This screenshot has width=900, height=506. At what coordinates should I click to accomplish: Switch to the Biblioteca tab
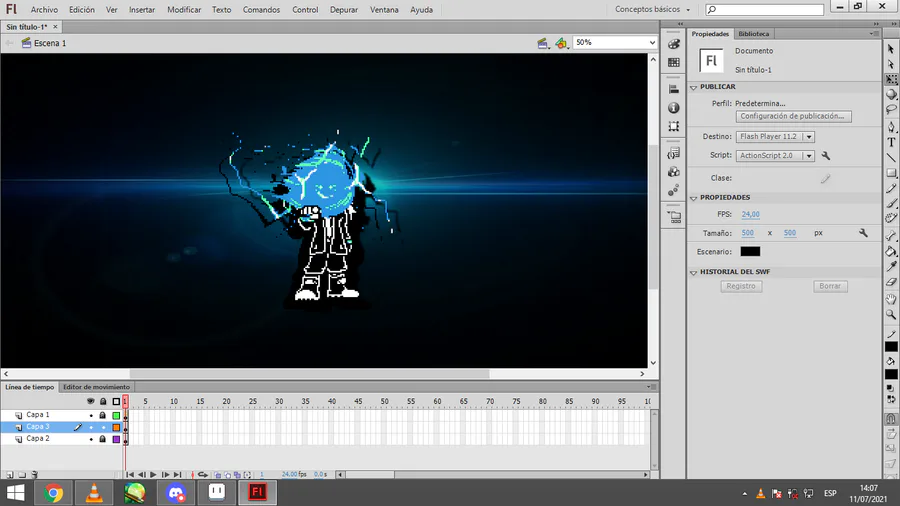[754, 34]
